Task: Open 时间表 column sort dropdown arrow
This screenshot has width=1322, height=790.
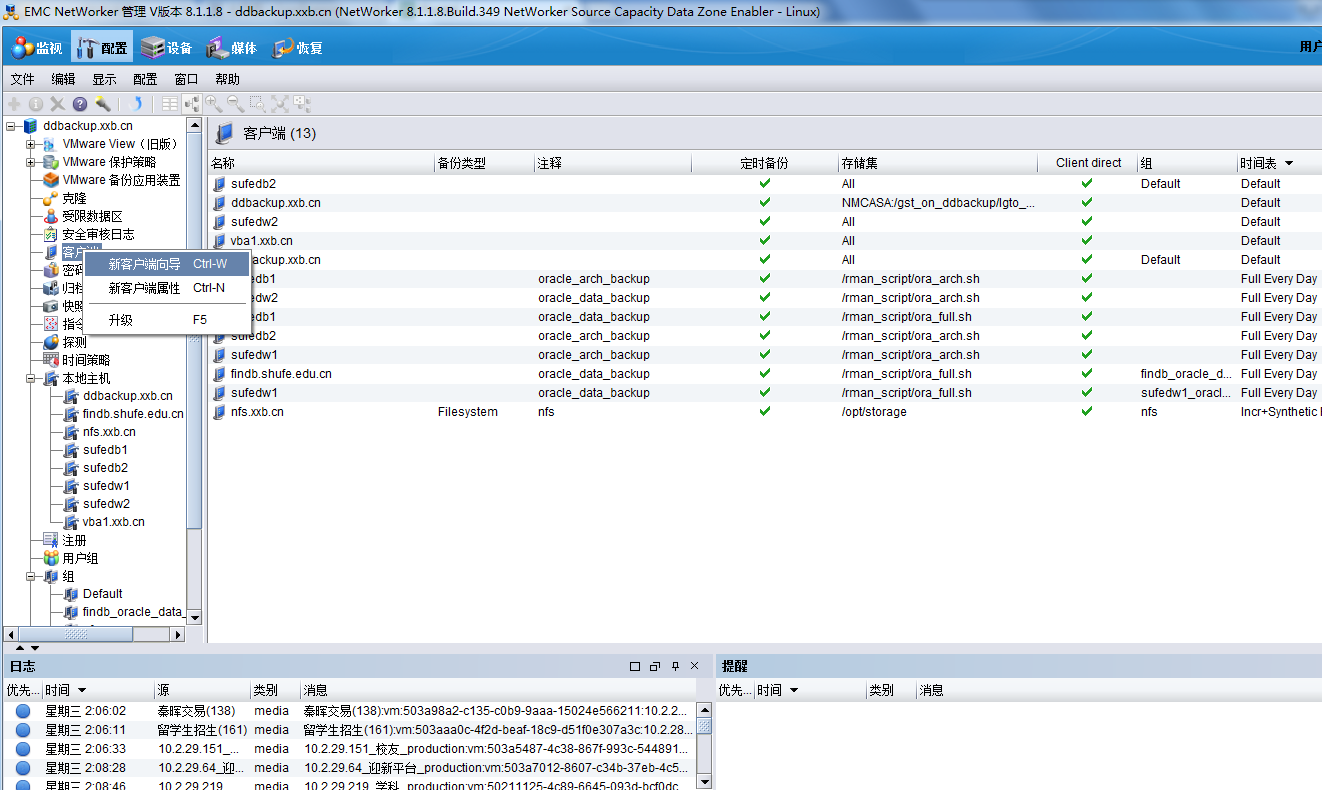Action: 1289,163
